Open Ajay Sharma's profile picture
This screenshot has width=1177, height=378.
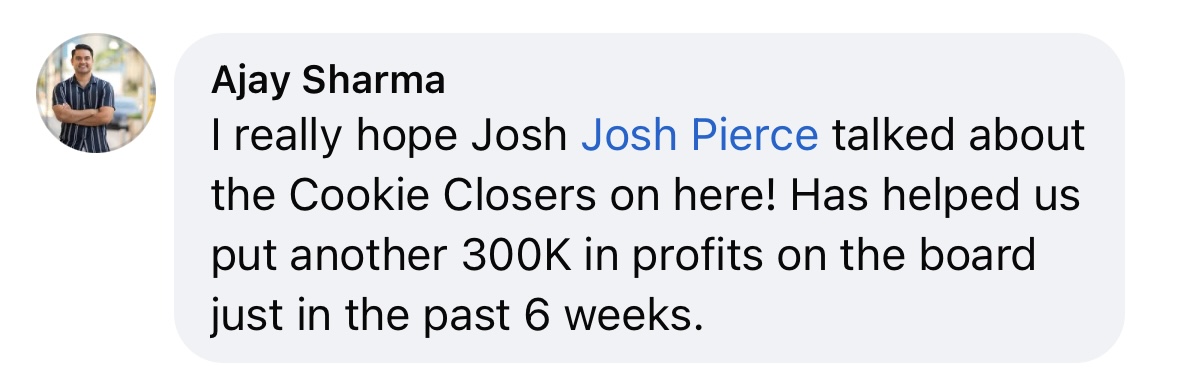(96, 93)
